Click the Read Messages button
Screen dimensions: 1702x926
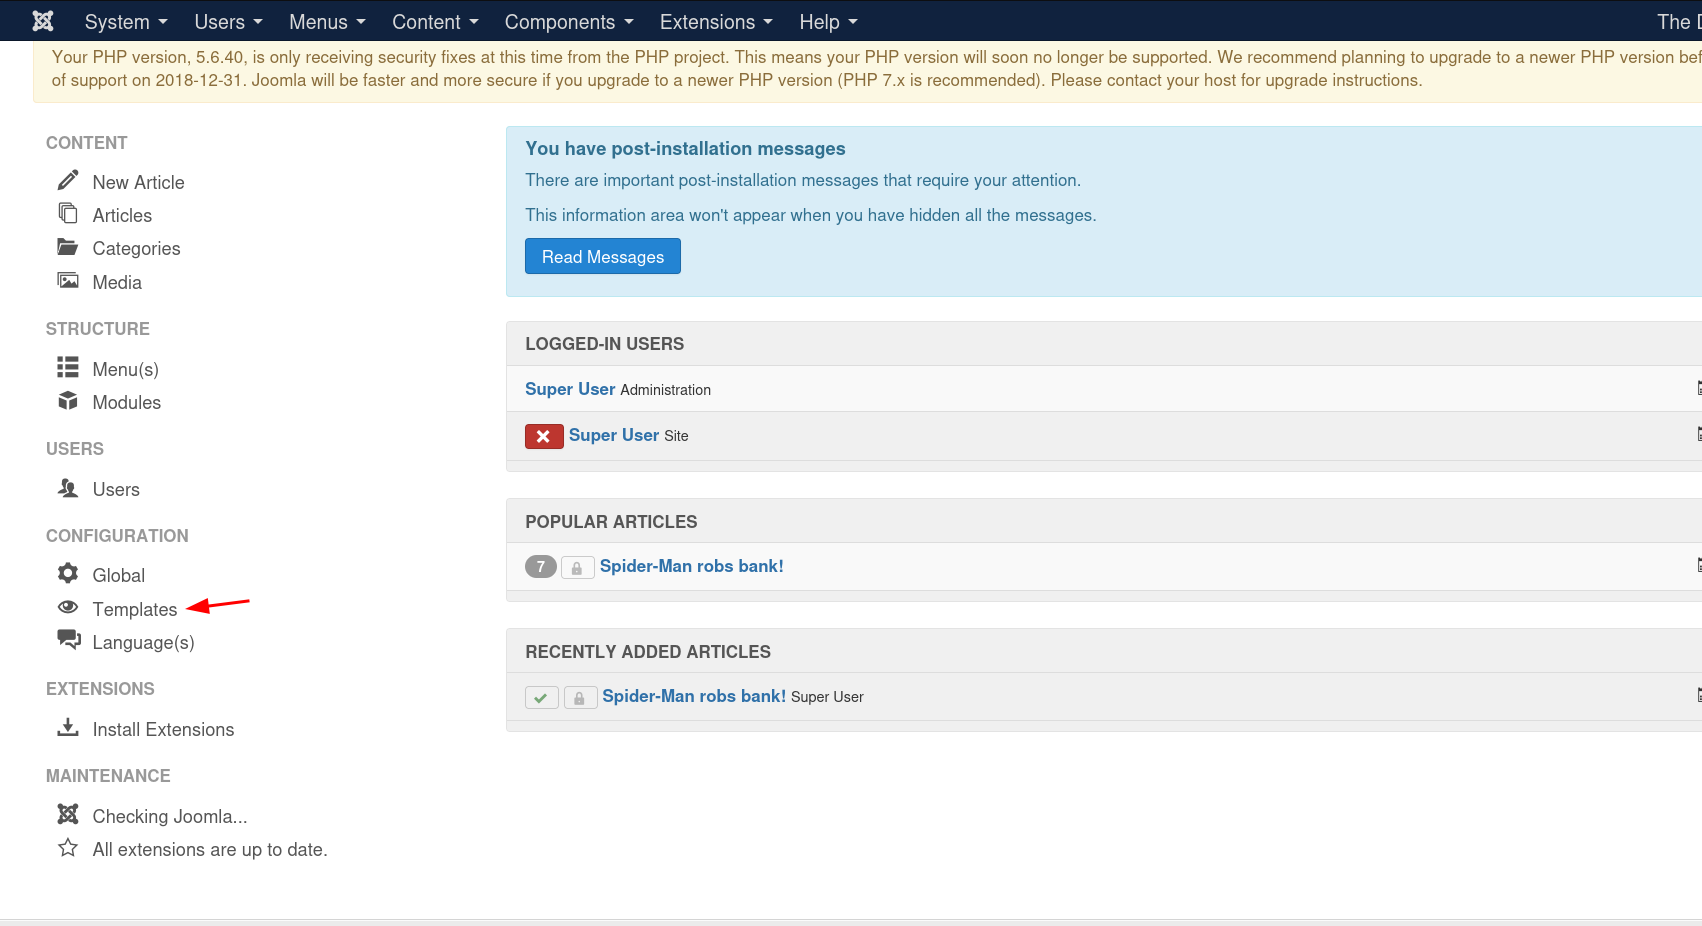coord(603,257)
